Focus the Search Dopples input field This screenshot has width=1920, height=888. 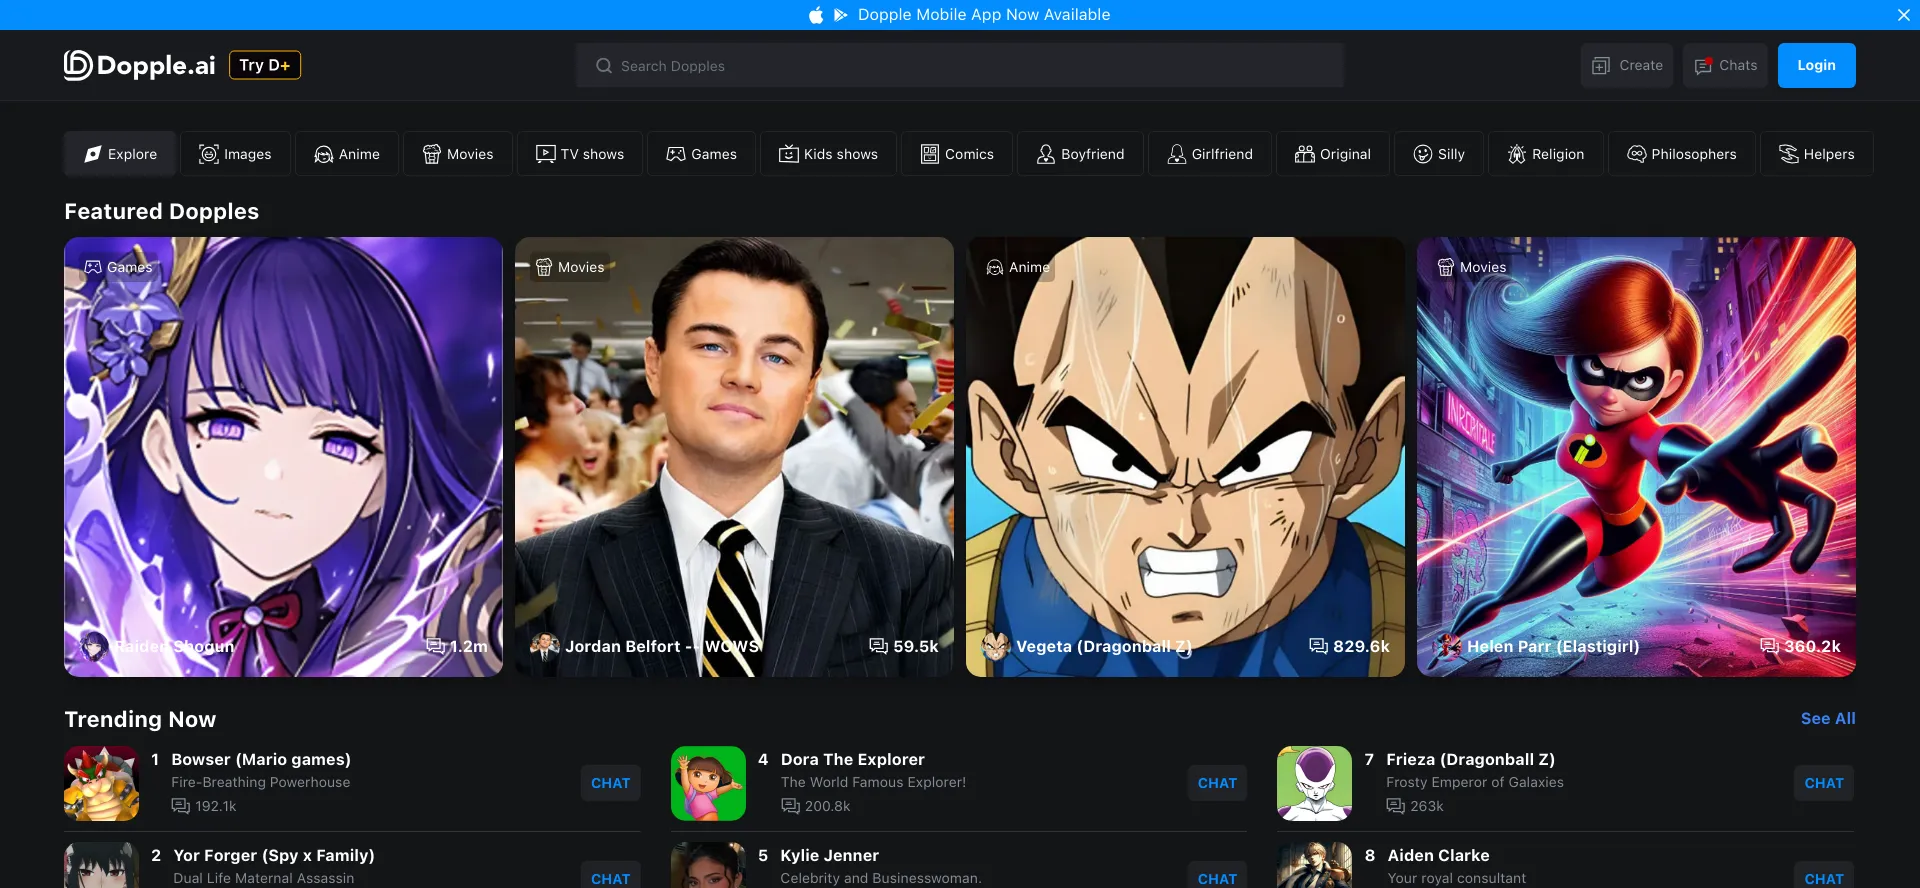click(x=960, y=66)
